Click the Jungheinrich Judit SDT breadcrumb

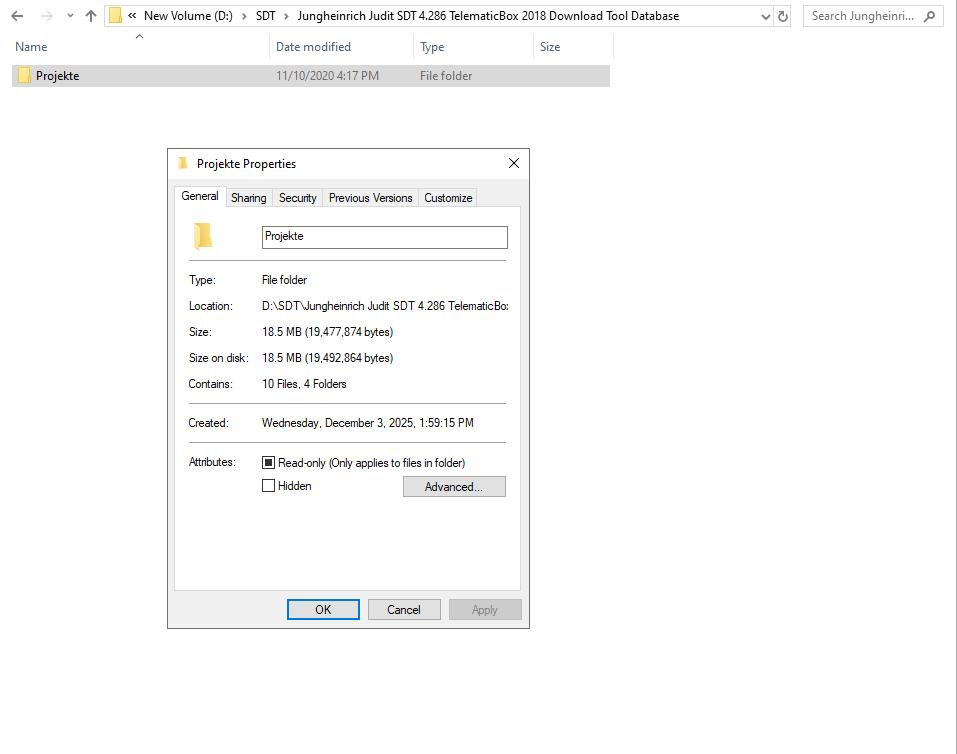(488, 16)
